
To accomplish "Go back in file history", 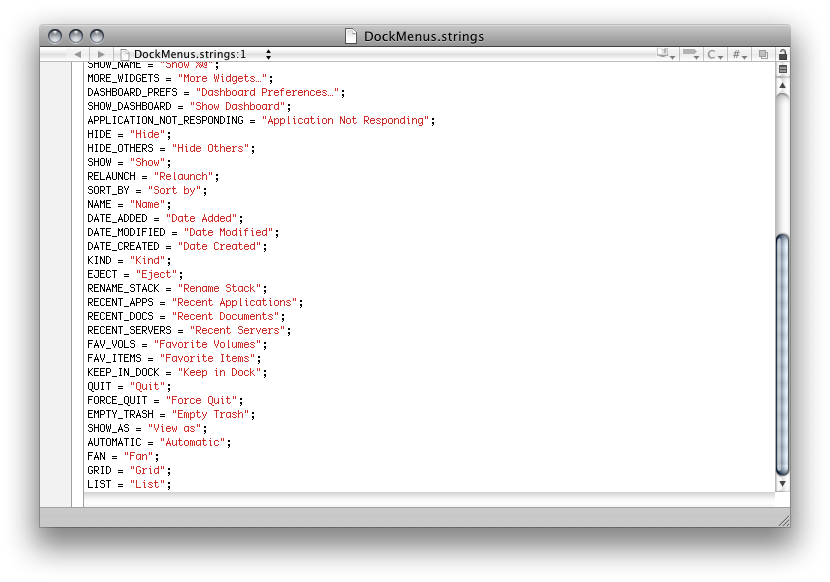I will point(78,54).
